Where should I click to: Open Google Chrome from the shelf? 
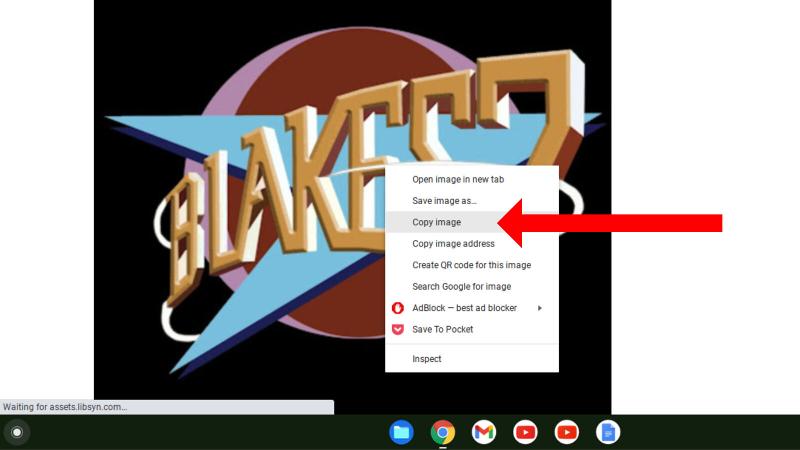(443, 432)
